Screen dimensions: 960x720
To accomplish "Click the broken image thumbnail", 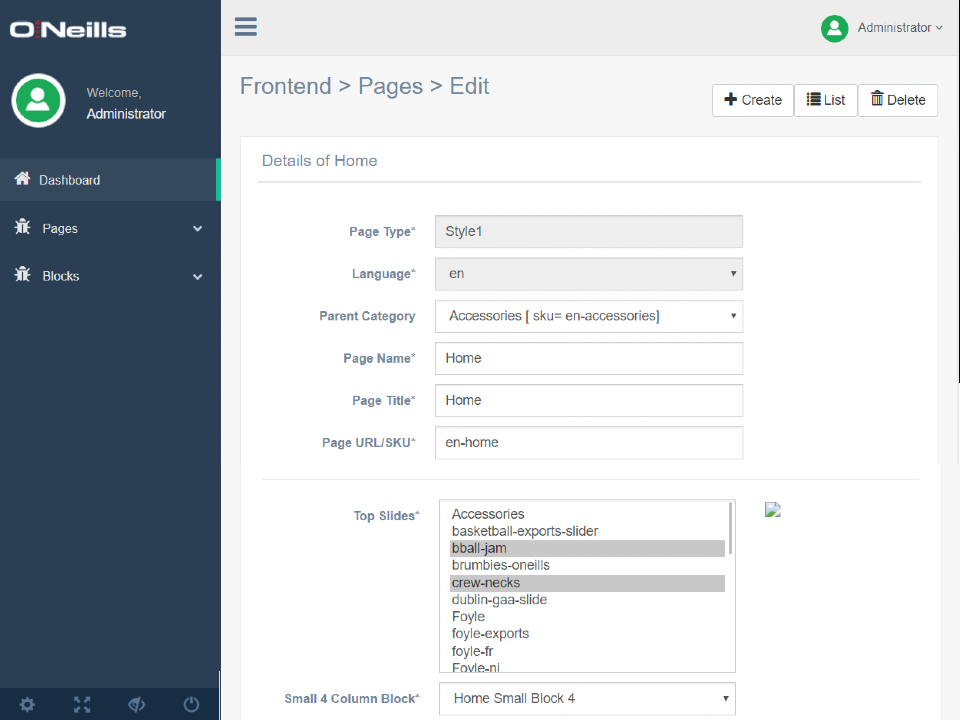I will (772, 509).
